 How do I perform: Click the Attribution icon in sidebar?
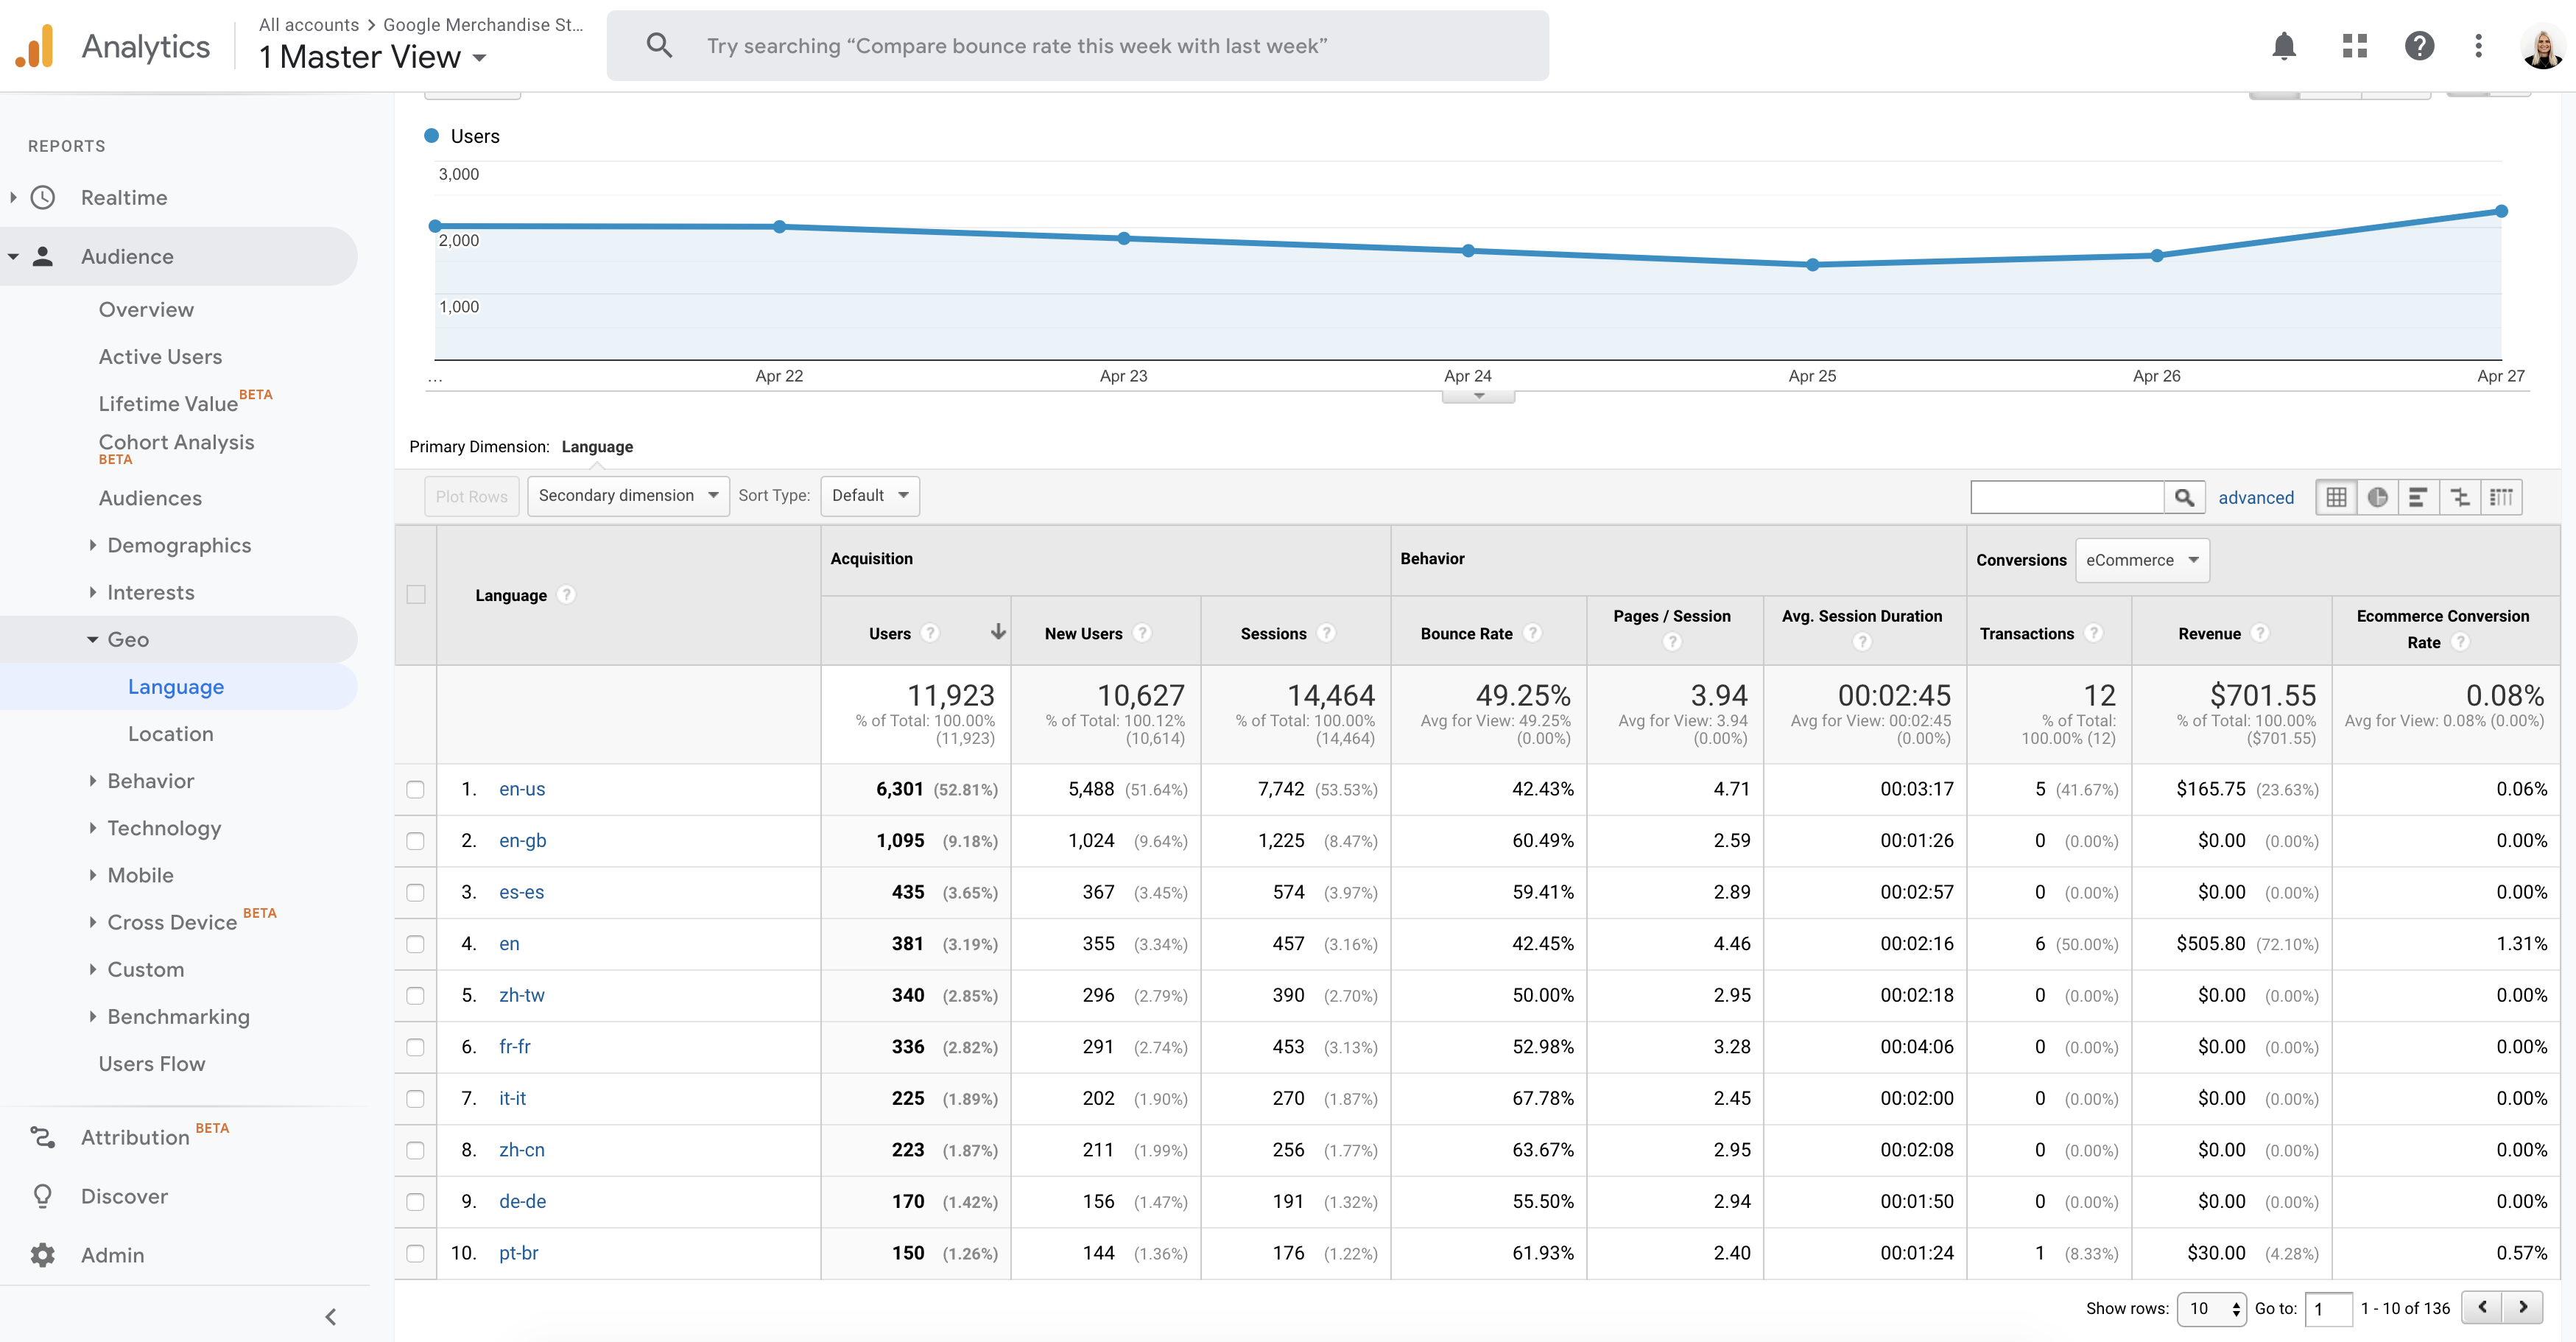coord(43,1137)
